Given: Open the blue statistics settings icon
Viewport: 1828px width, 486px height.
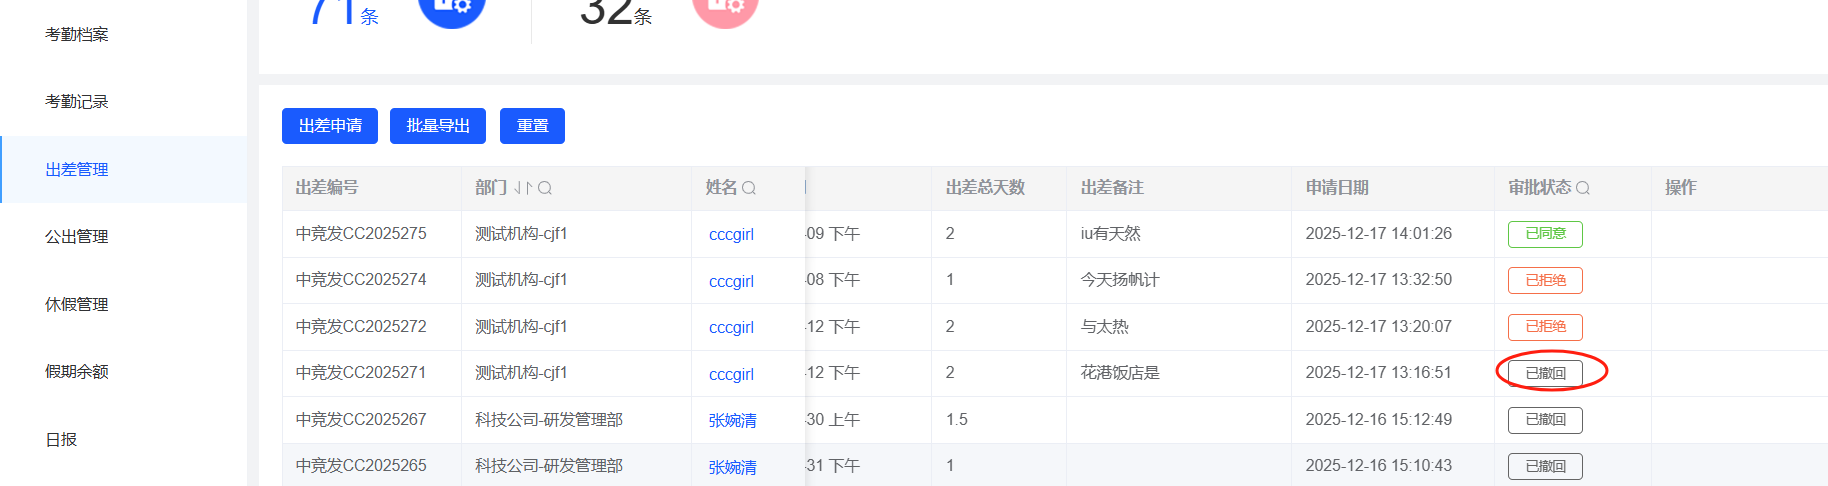Looking at the screenshot, I should (452, 8).
